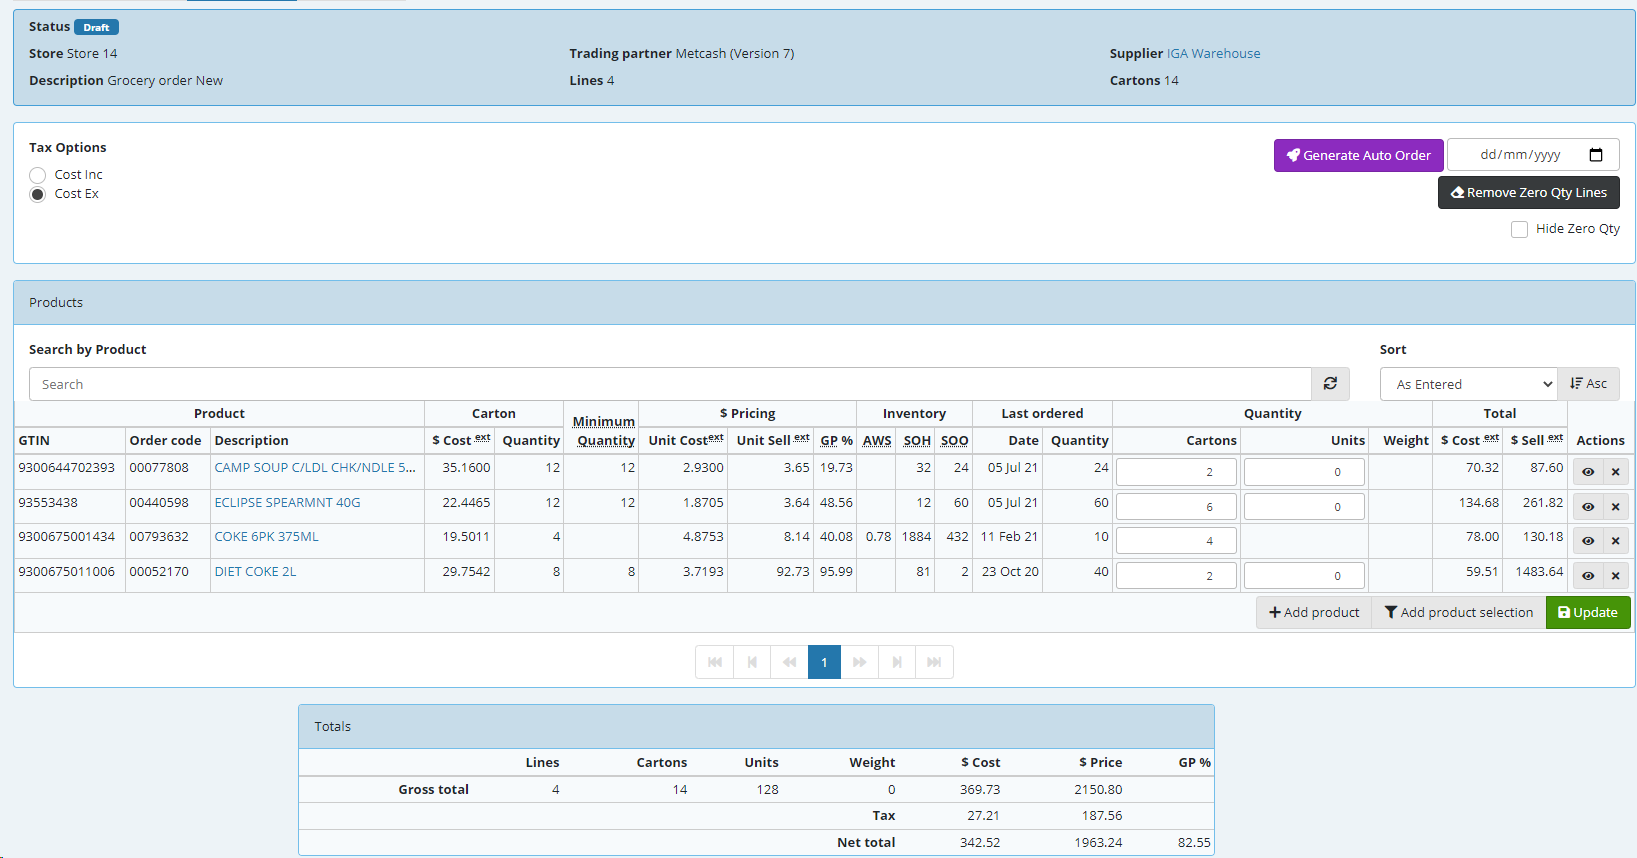Edit units quantity for ECLIPSE SPEARMNT

(1304, 507)
